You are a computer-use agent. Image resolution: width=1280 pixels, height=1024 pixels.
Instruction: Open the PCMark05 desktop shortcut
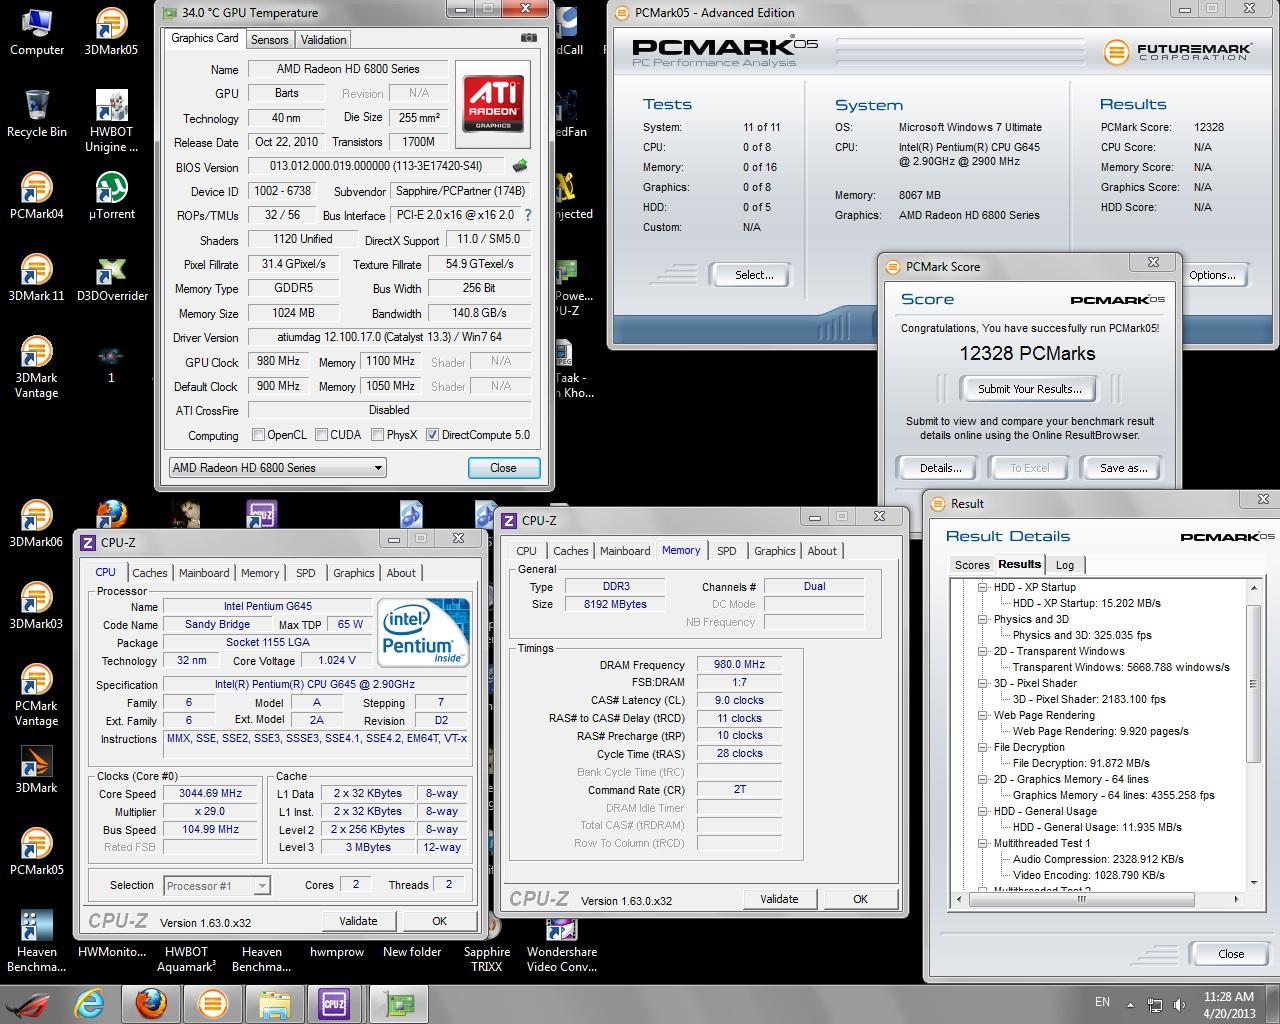[x=37, y=851]
